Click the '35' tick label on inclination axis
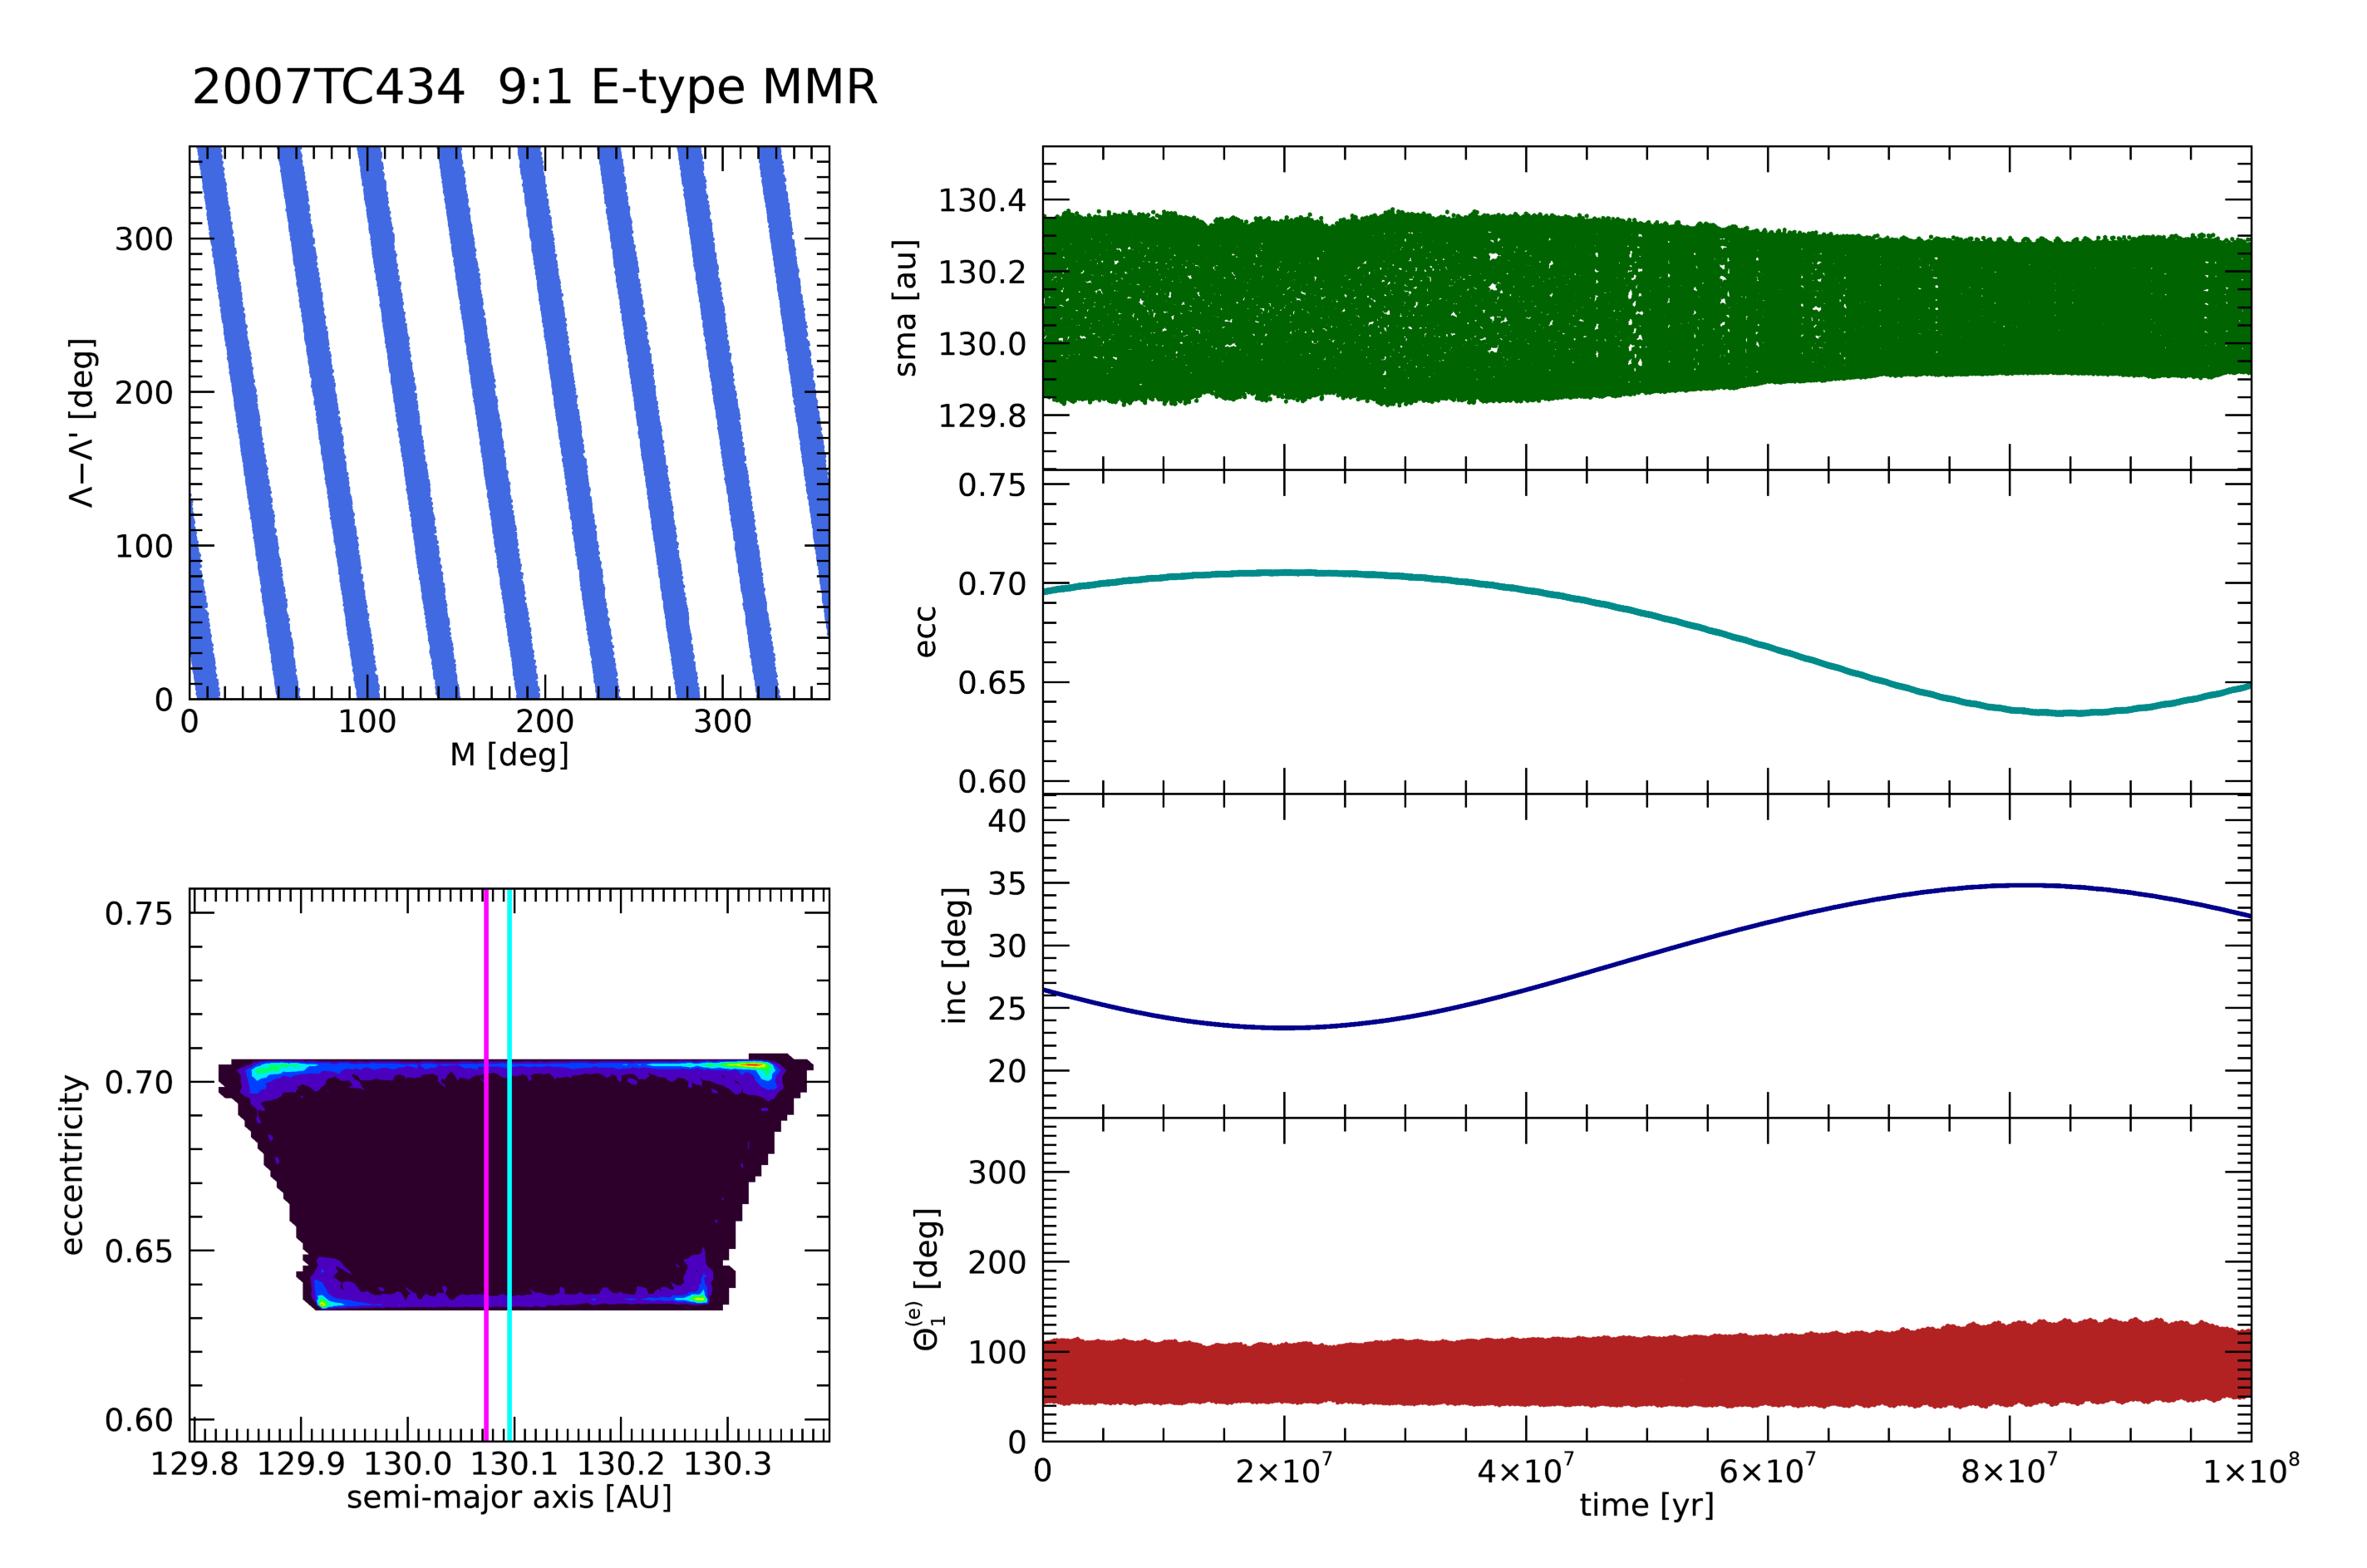The width and height of the screenshot is (2367, 1568). [x=1007, y=884]
